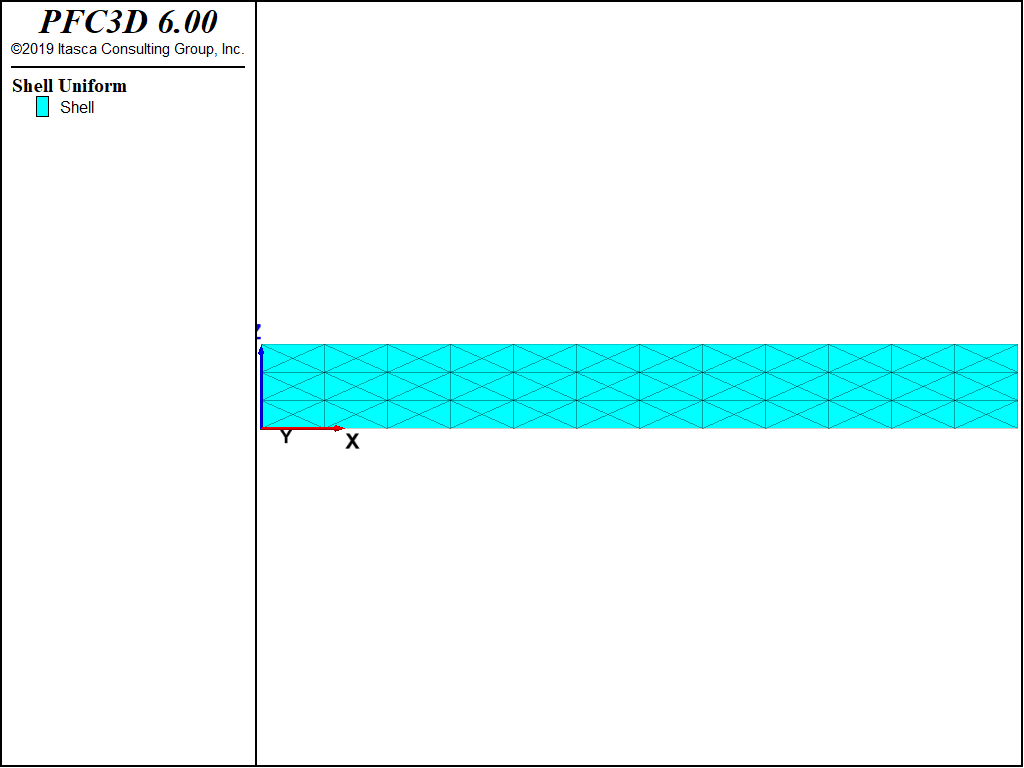1024x768 pixels.
Task: Click the red X axis arrow
Action: click(302, 428)
